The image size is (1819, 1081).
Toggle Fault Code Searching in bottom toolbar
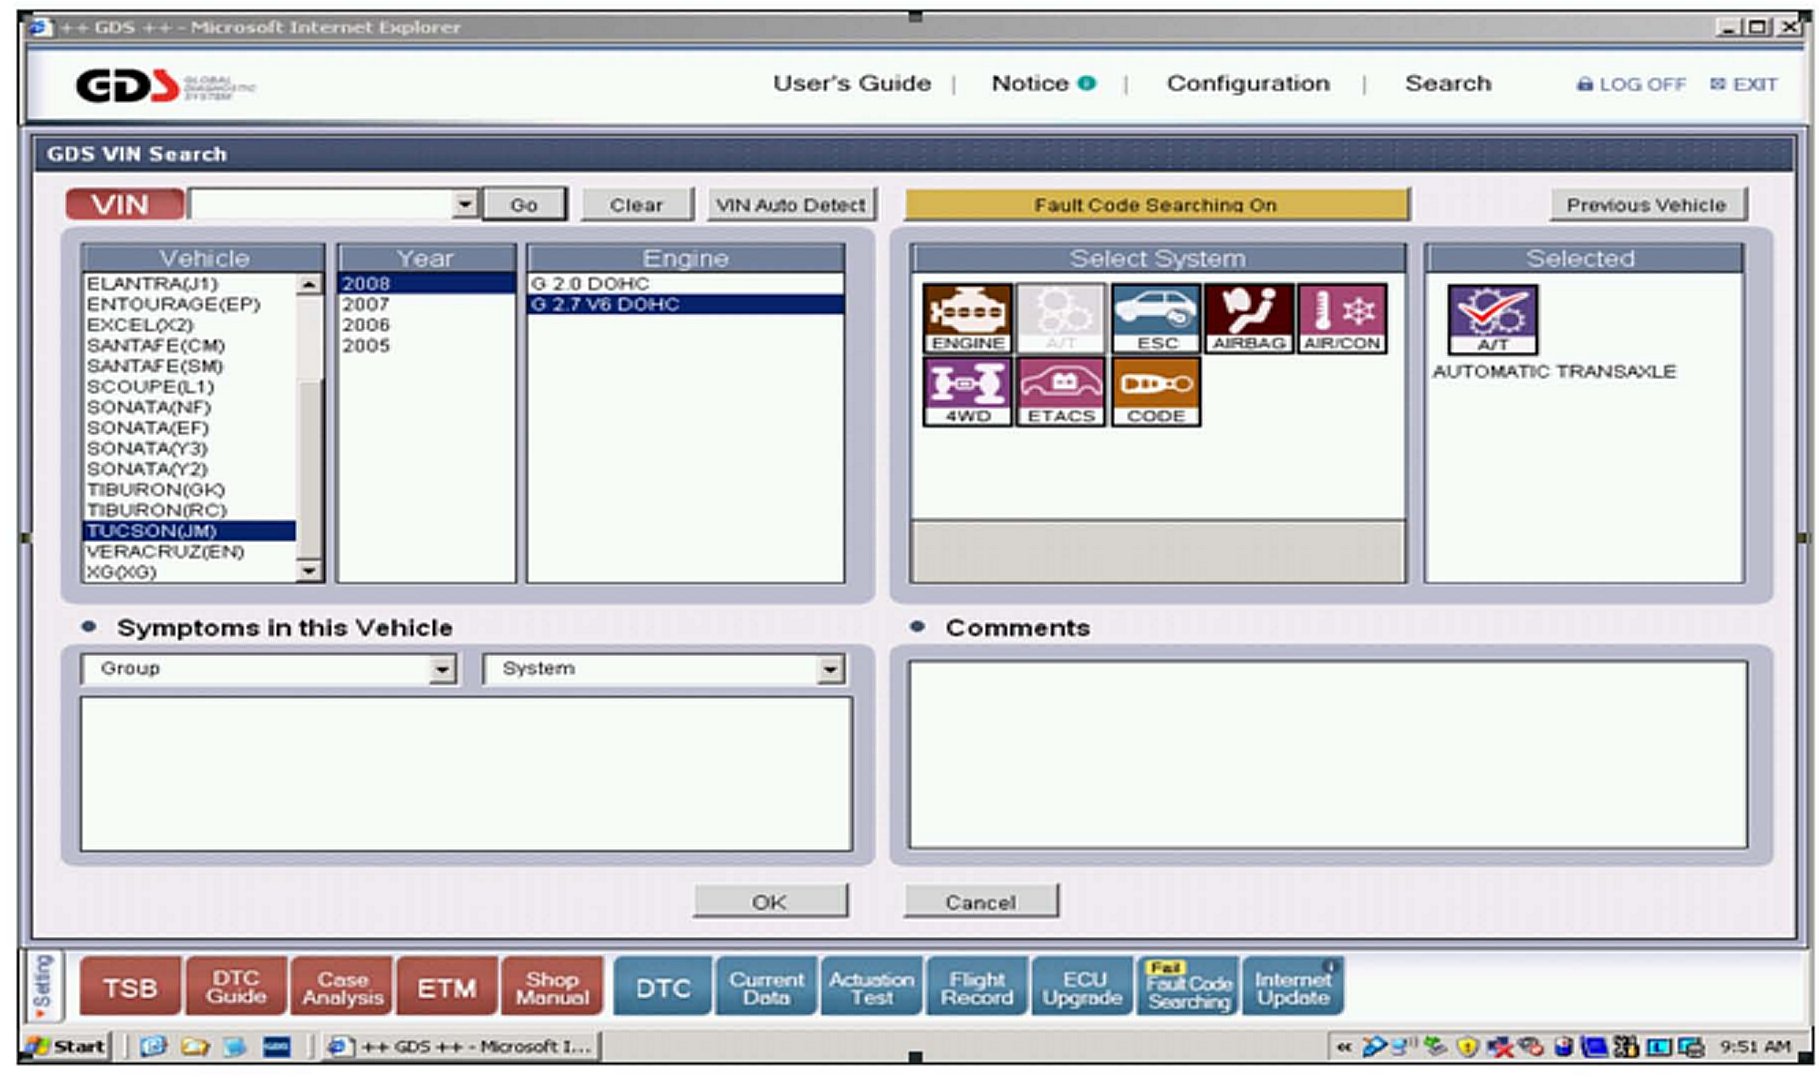1188,987
